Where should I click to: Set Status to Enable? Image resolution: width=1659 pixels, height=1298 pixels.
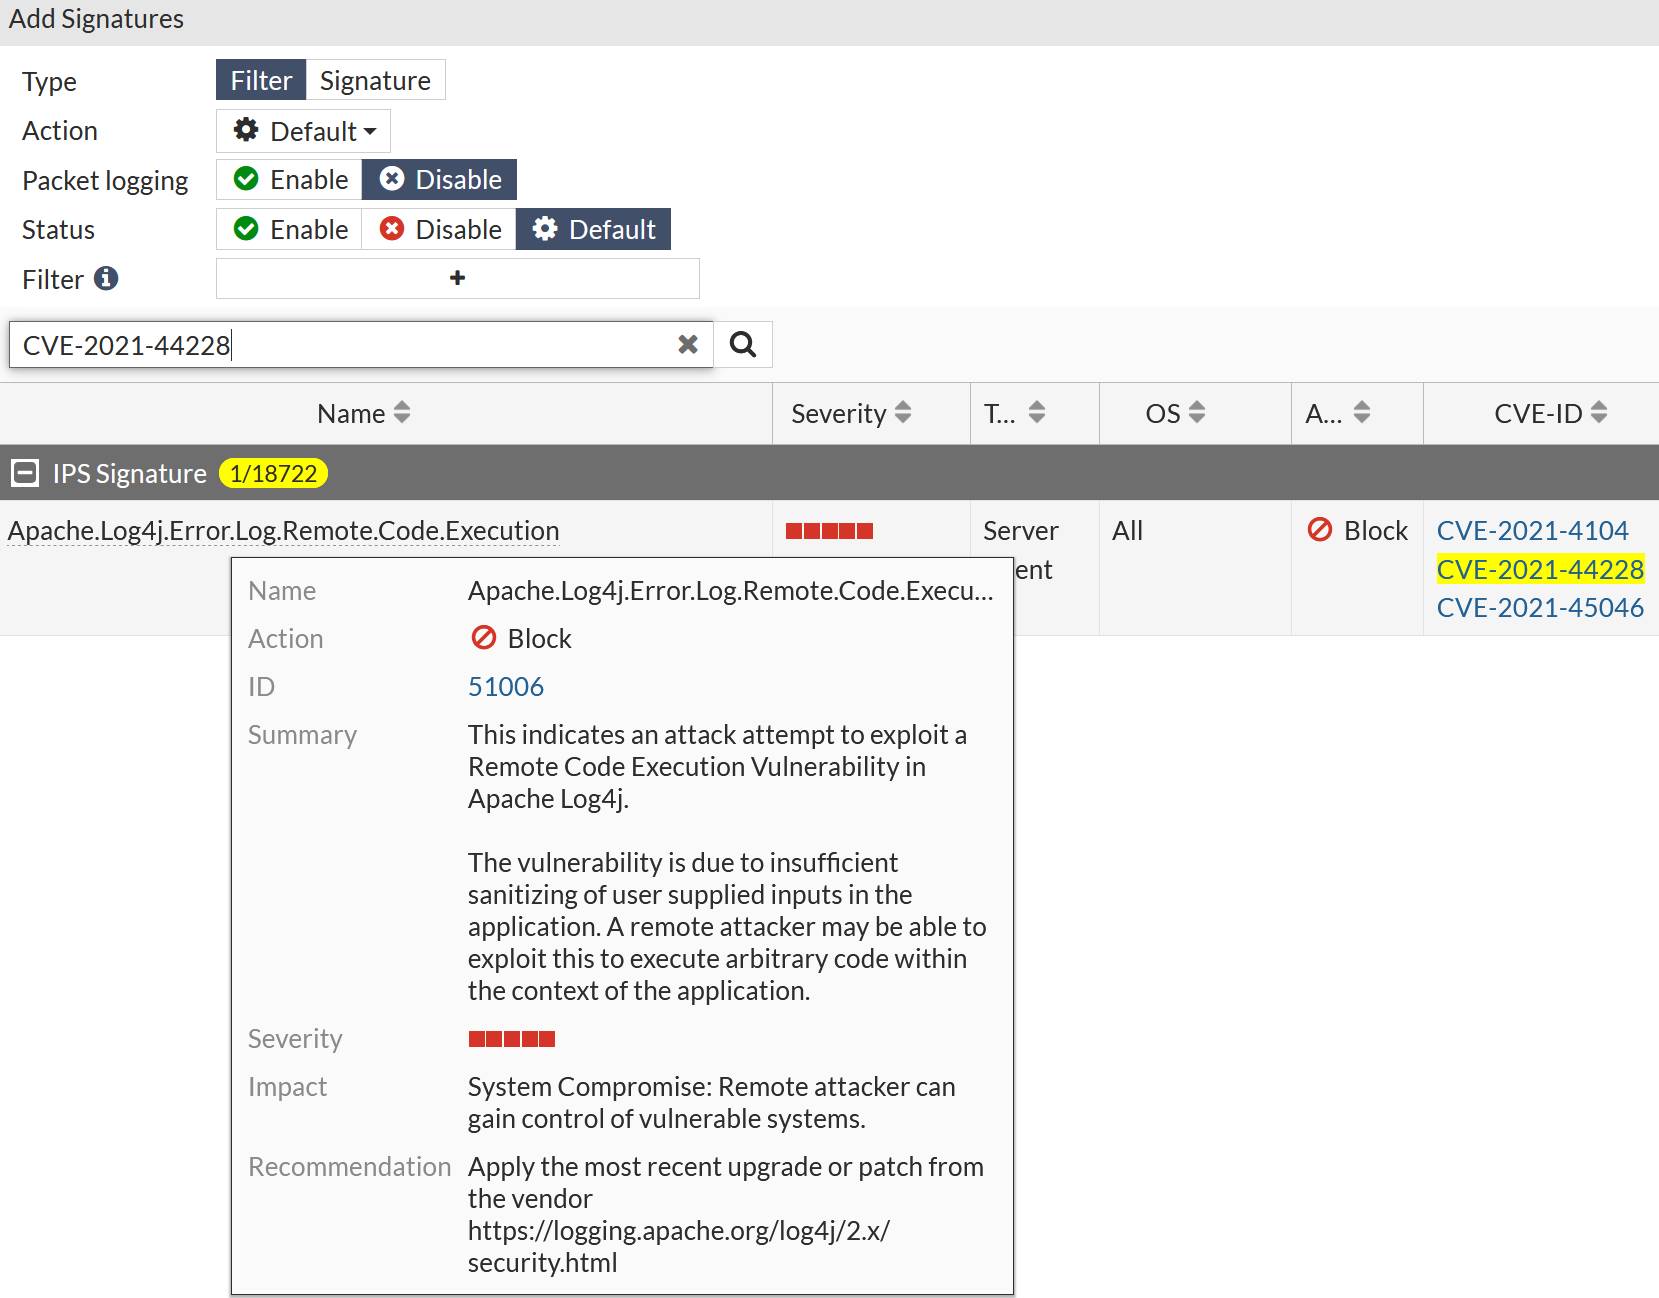click(x=290, y=229)
